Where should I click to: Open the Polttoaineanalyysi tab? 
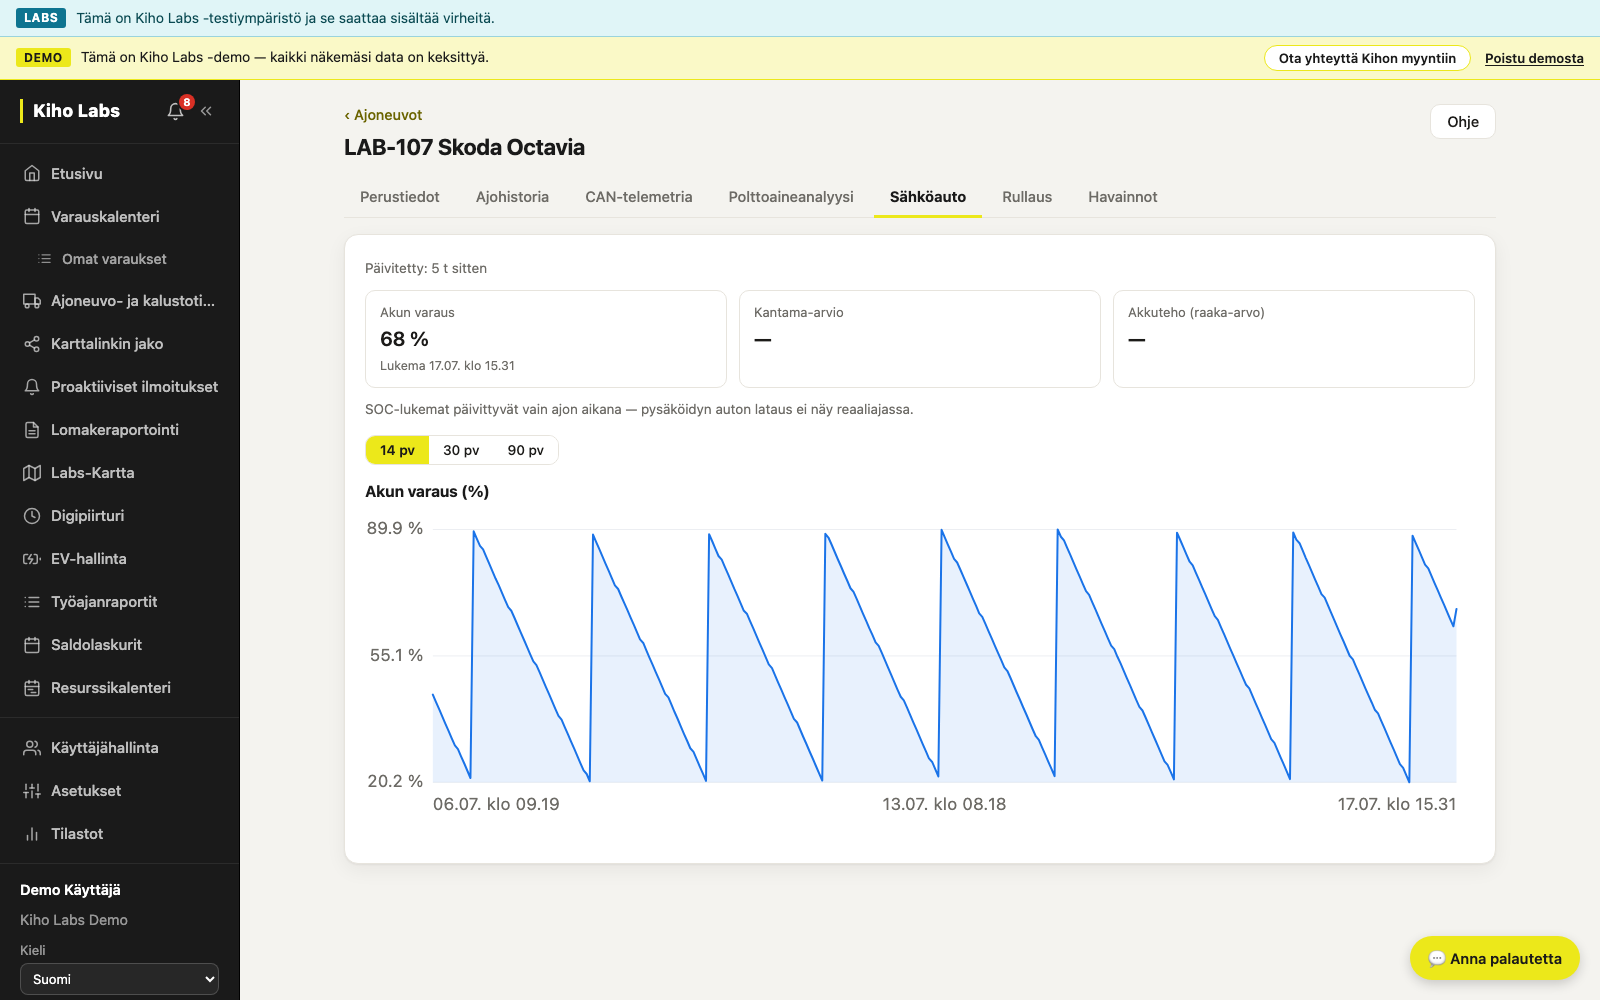(791, 197)
